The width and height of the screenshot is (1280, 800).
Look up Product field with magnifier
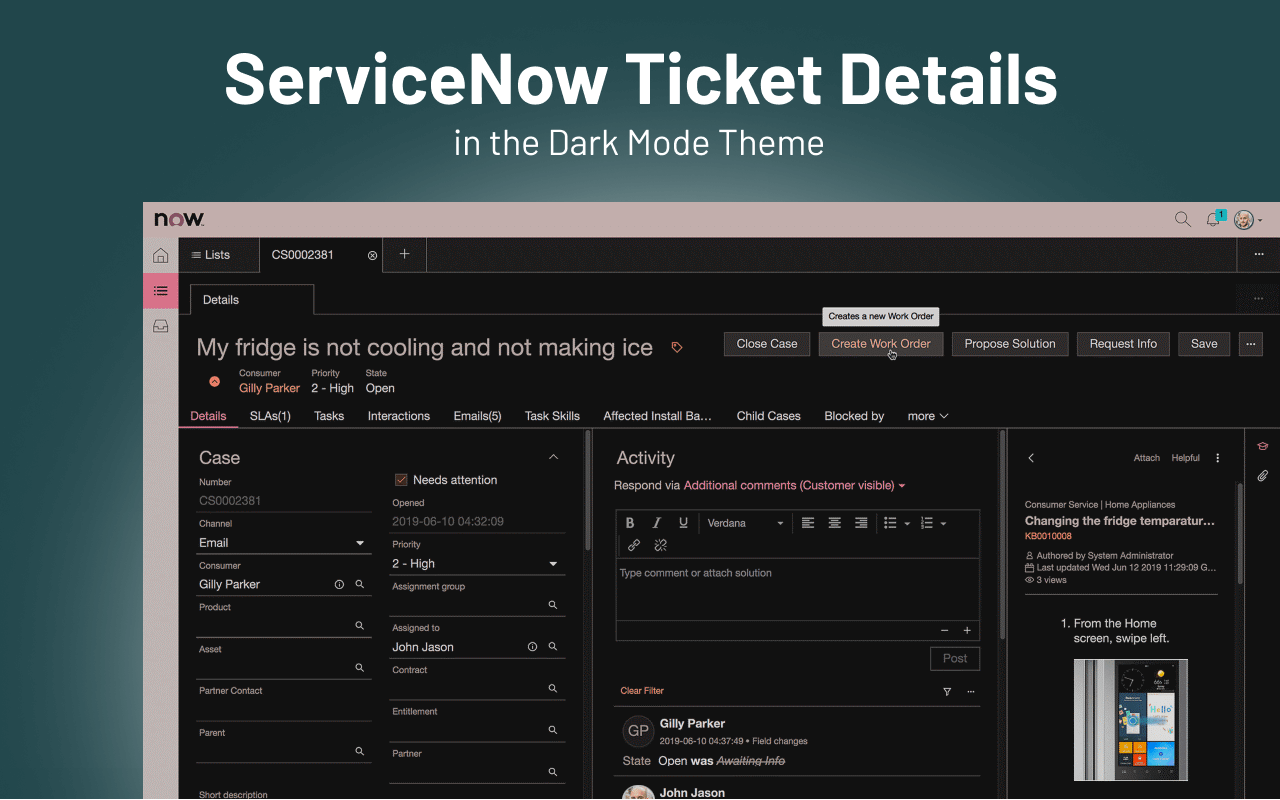[360, 626]
